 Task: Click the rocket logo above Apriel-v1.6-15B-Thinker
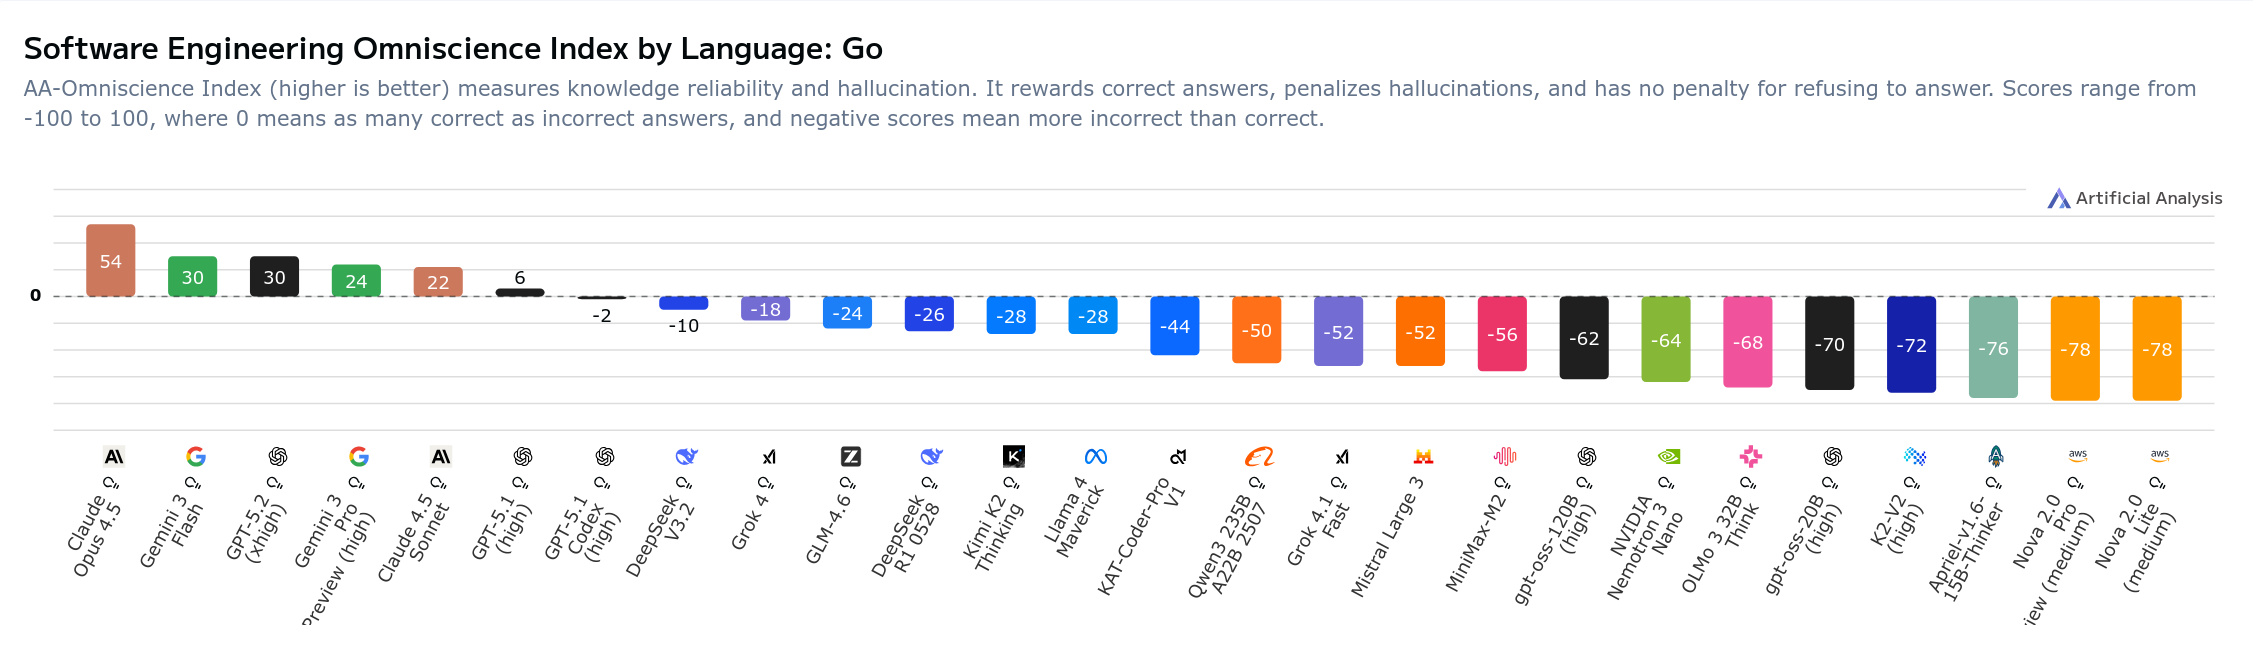[1996, 457]
